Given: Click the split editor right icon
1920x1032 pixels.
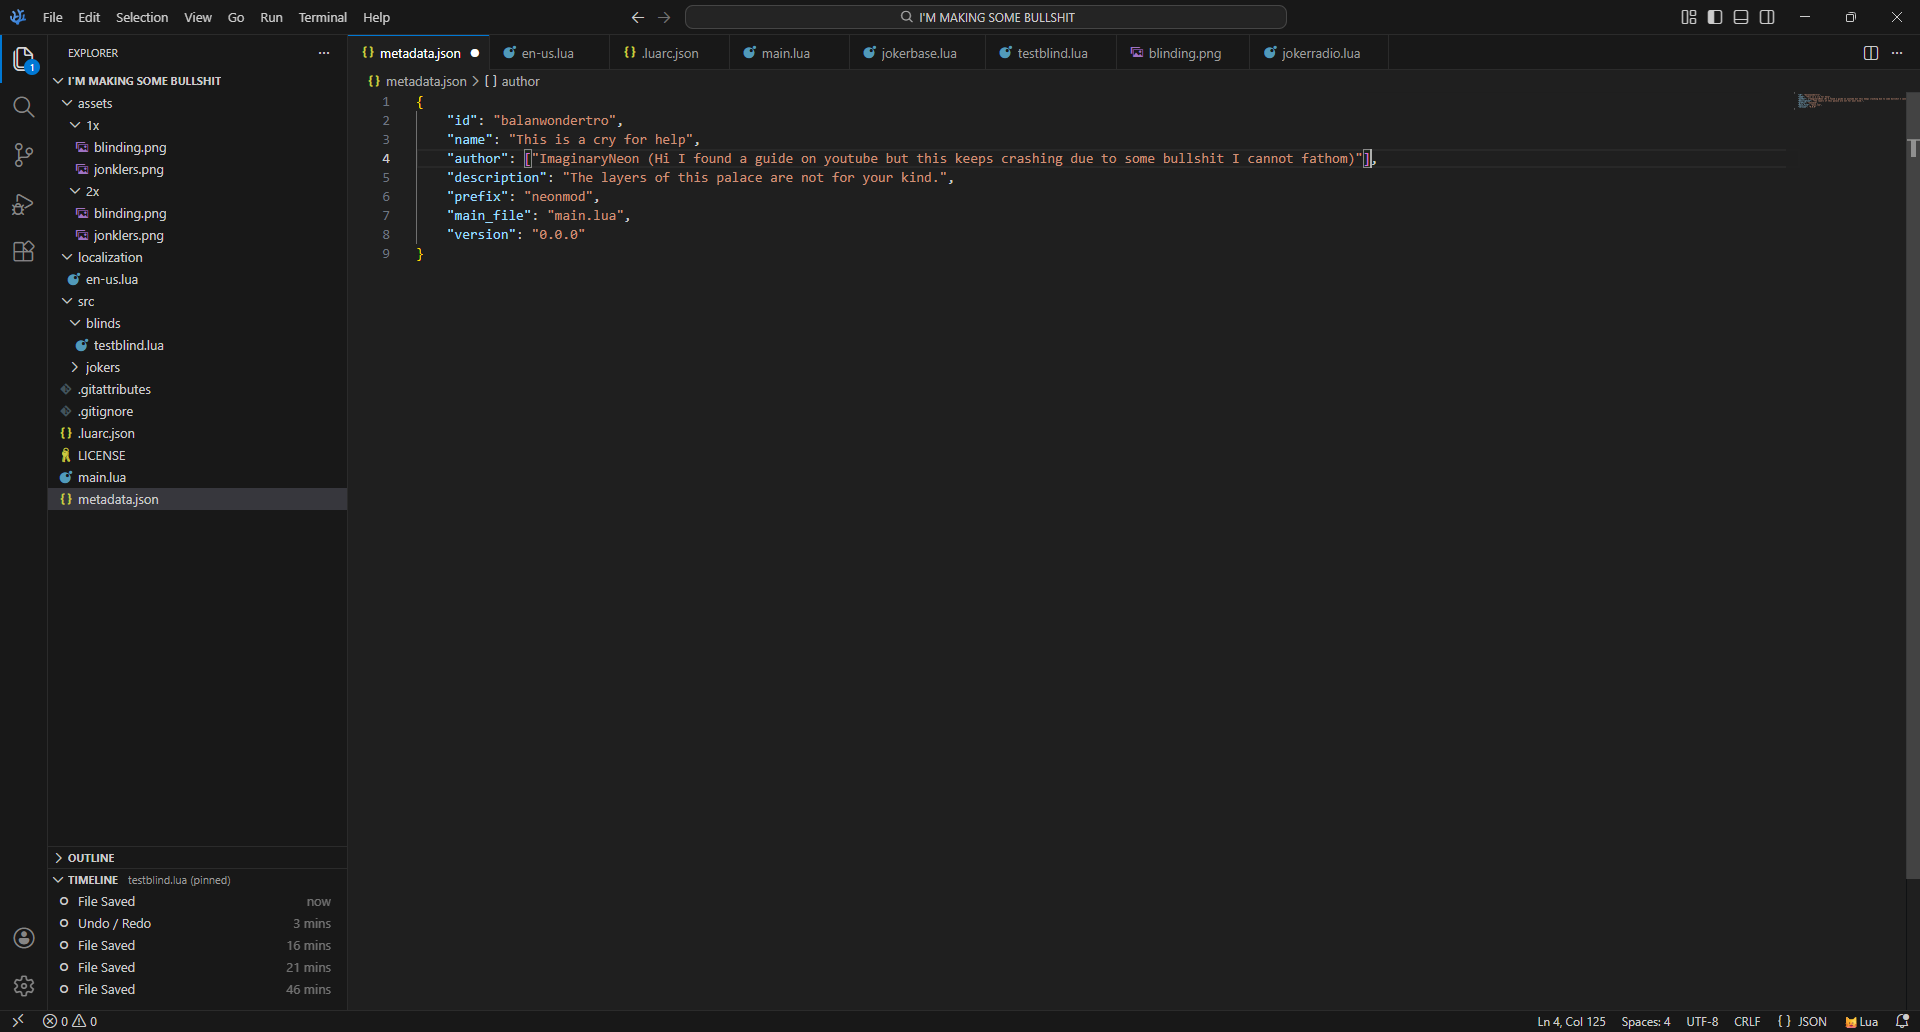Looking at the screenshot, I should coord(1870,53).
